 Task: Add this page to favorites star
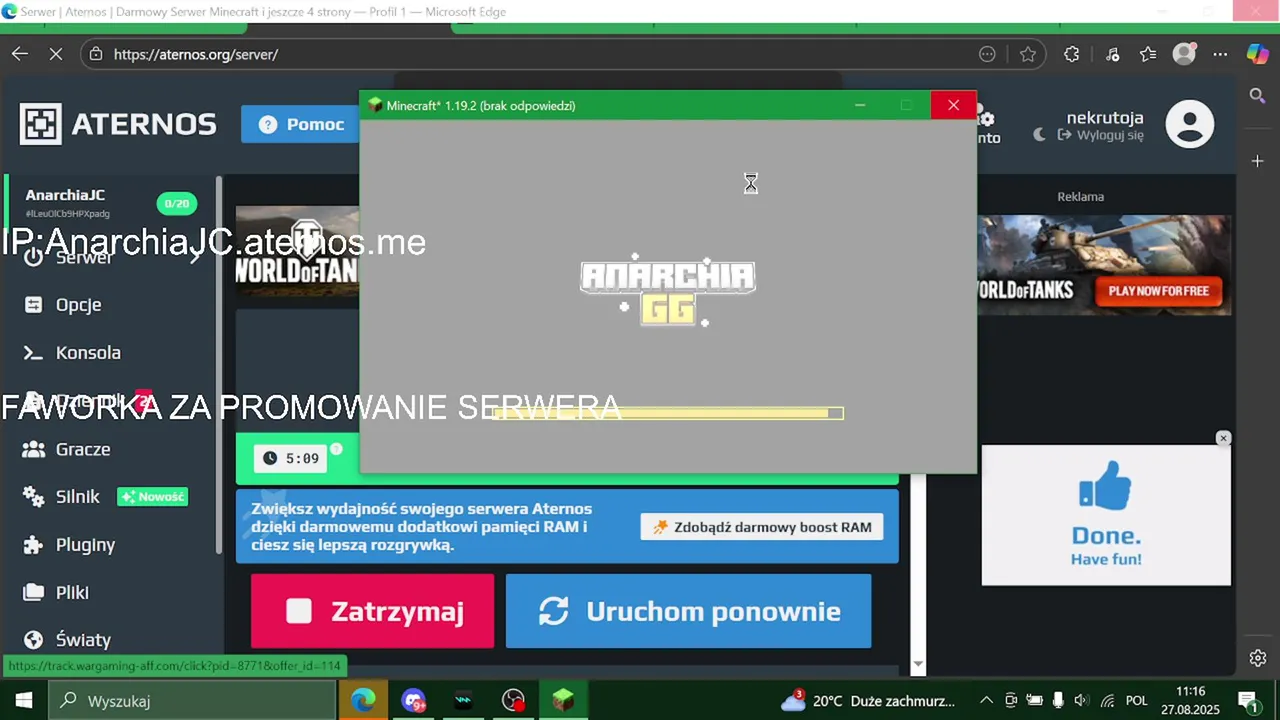[1027, 54]
